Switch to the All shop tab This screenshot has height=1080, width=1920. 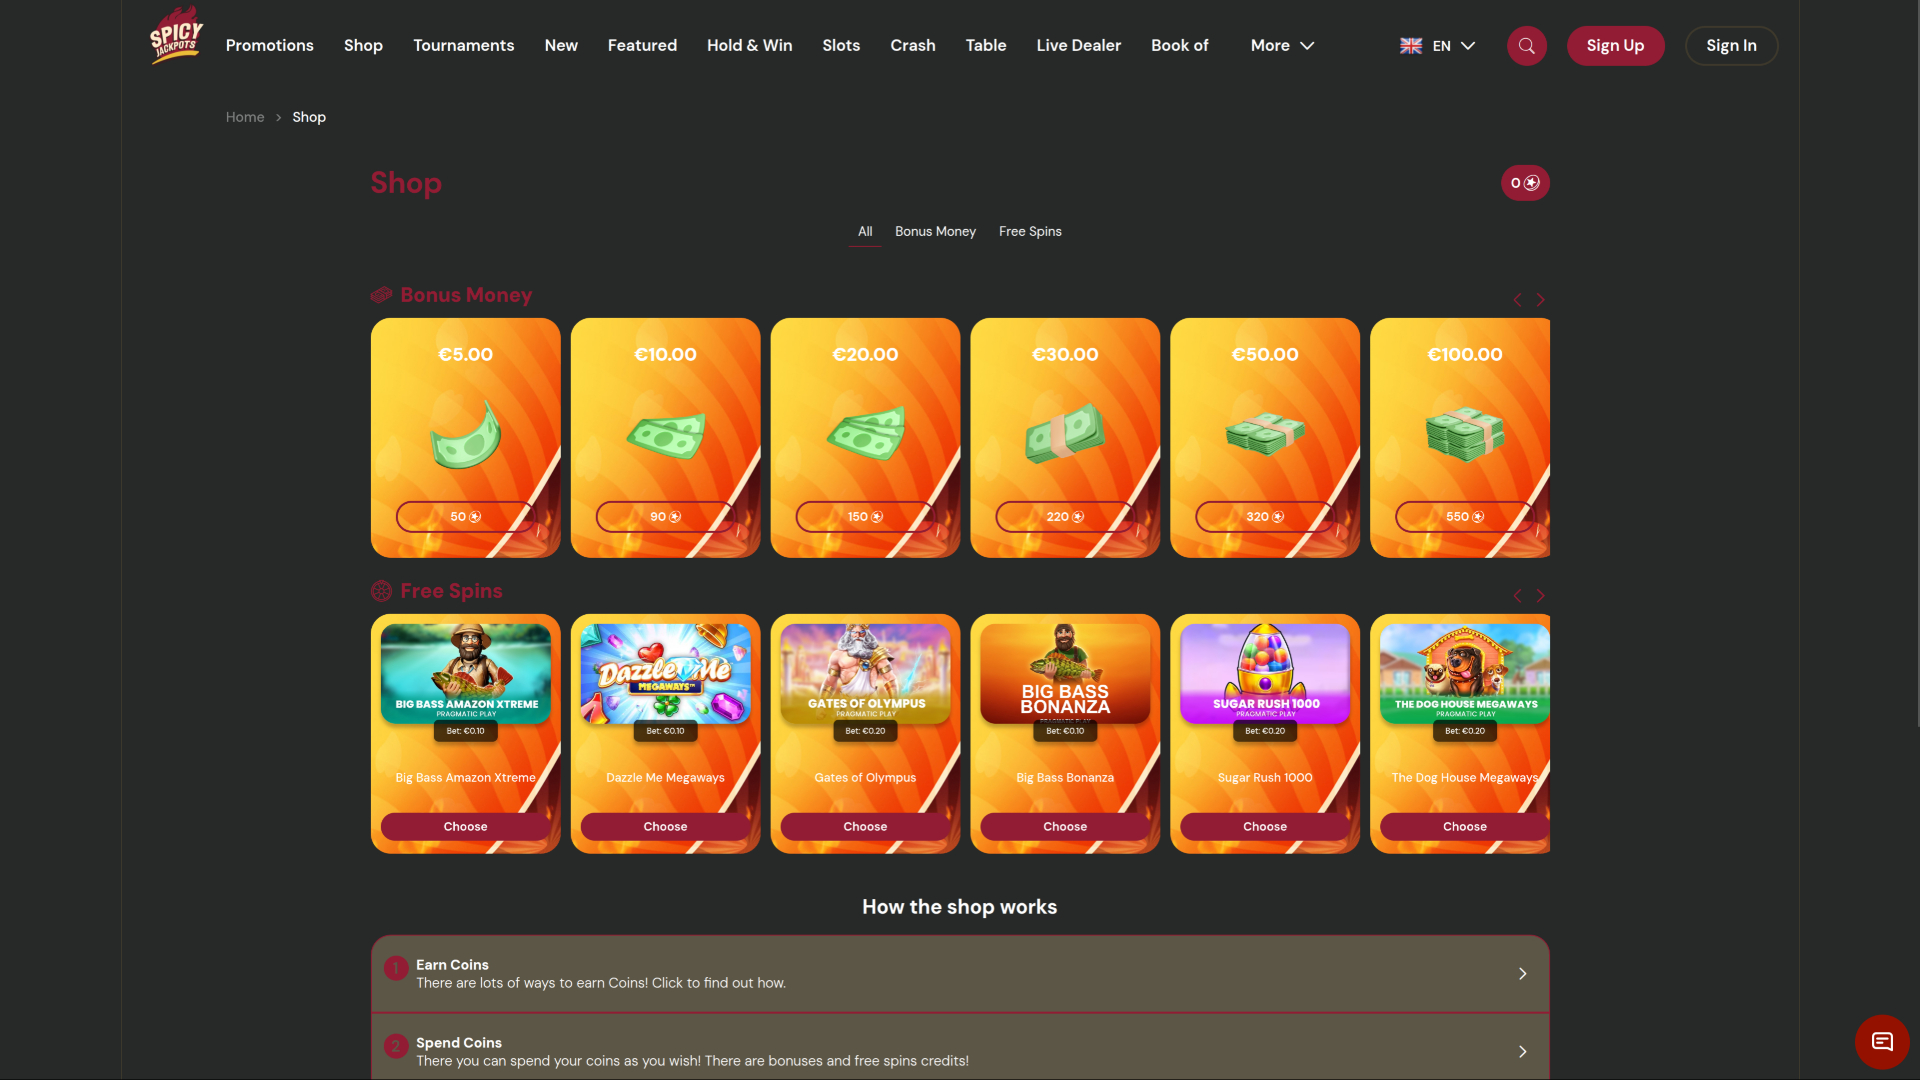(x=865, y=232)
